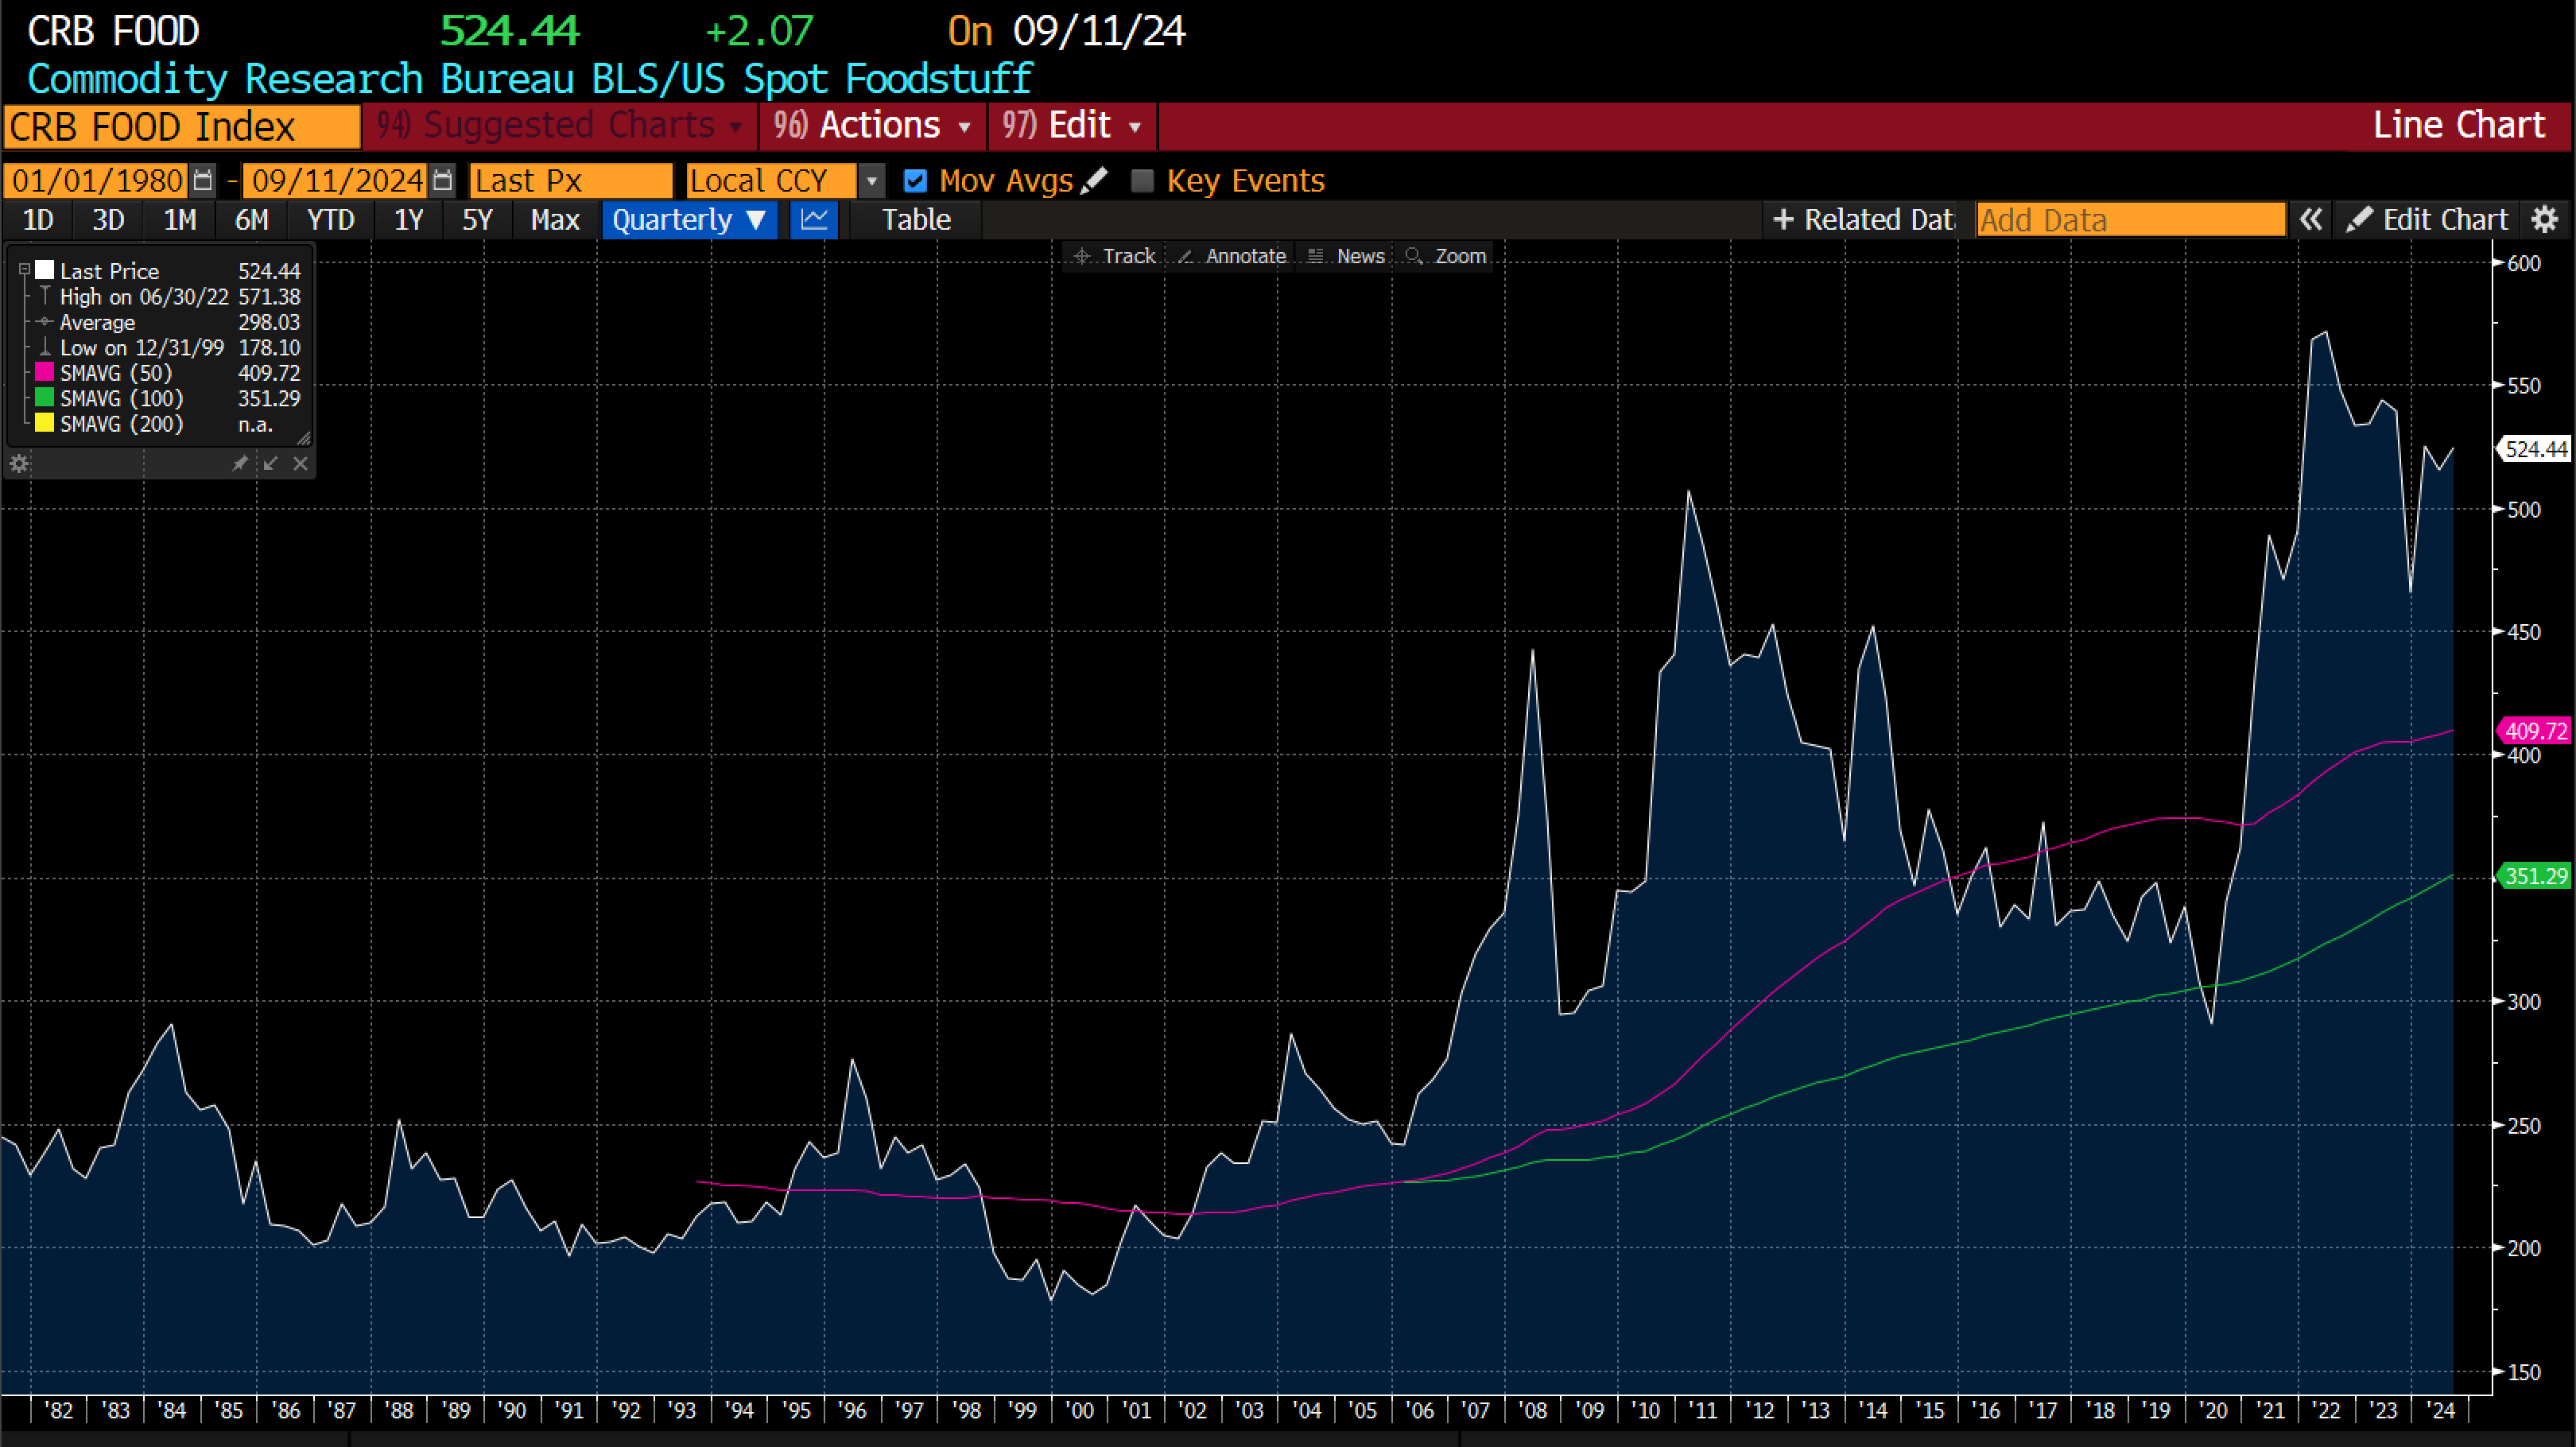This screenshot has width=2576, height=1447.
Task: Click the green SMAVG (100) swatch
Action: pos(45,398)
